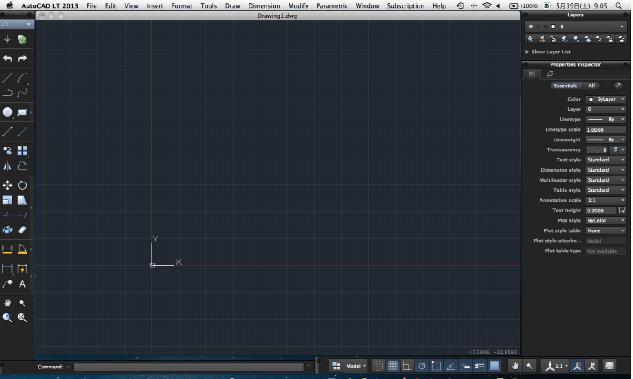Toggle auto-add annotation scales in status bar
The image size is (633, 379).
[591, 366]
